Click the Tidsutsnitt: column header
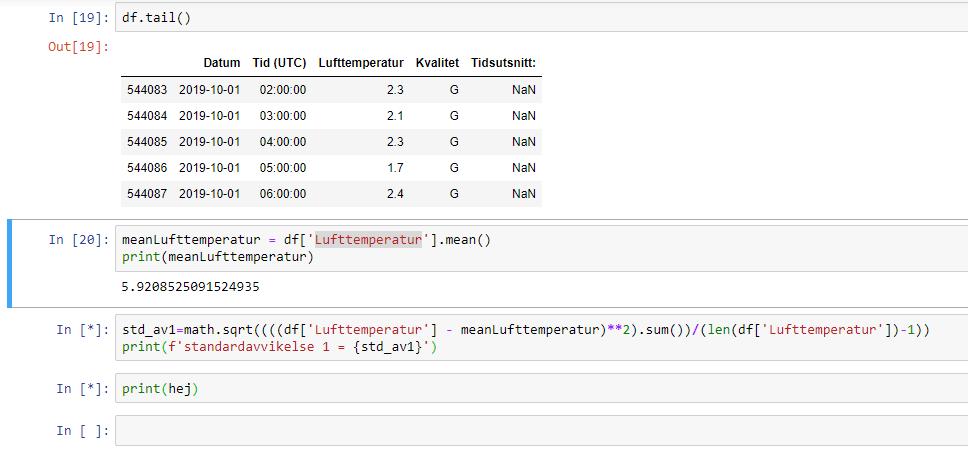Viewport: 968px width, 450px height. click(503, 63)
